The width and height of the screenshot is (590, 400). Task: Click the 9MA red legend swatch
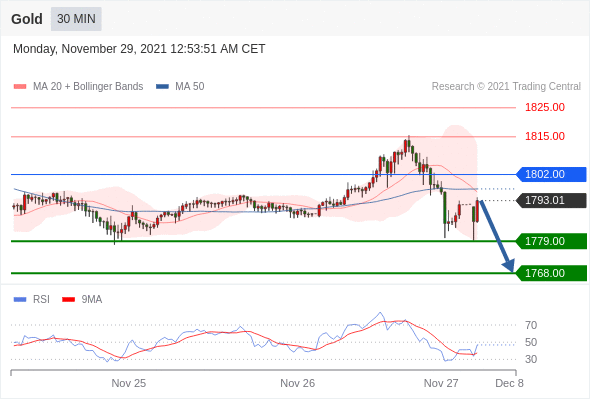click(x=68, y=300)
